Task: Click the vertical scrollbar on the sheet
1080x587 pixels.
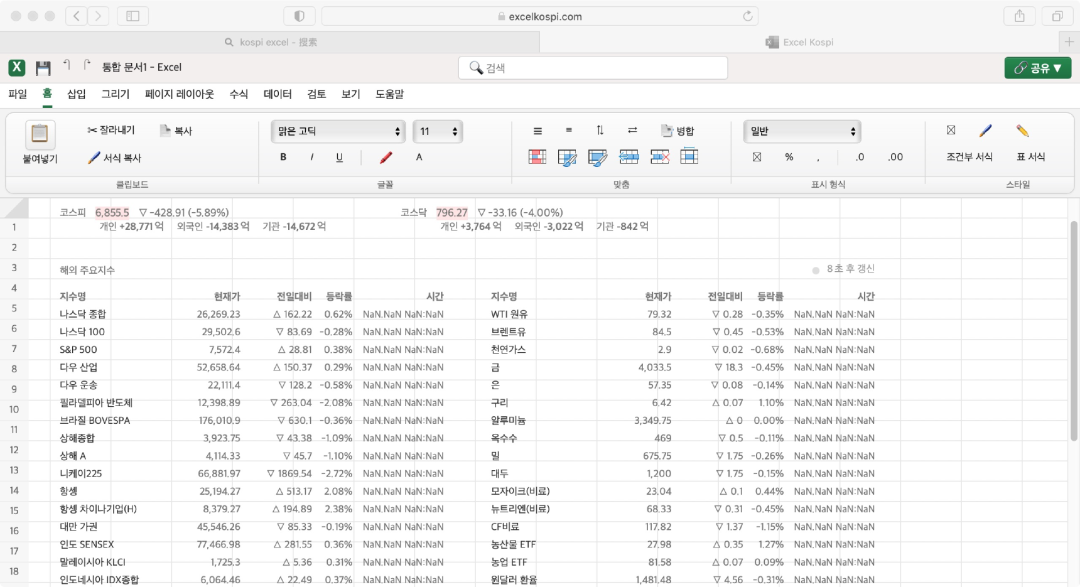Action: pos(1073,331)
